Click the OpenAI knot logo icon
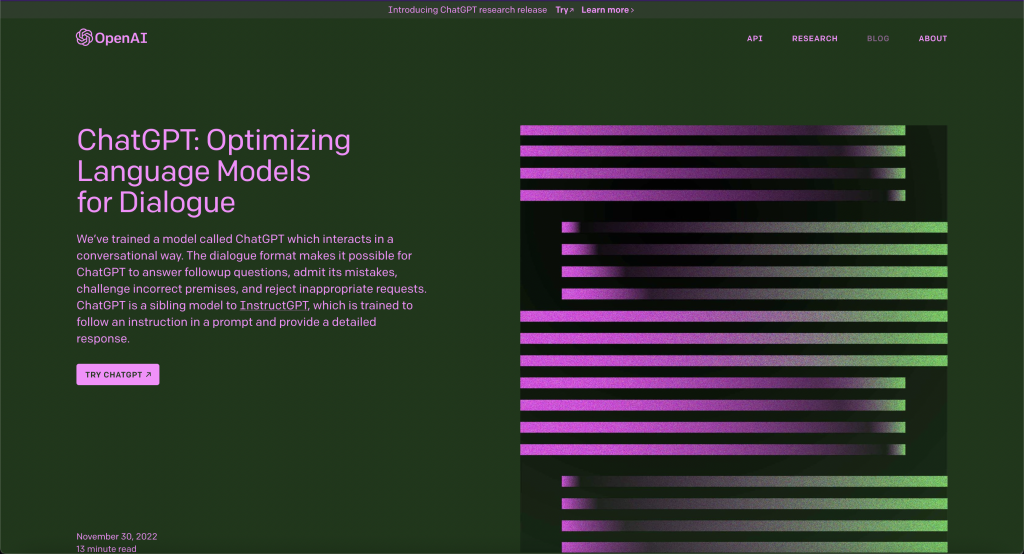The height and width of the screenshot is (554, 1024). (85, 38)
